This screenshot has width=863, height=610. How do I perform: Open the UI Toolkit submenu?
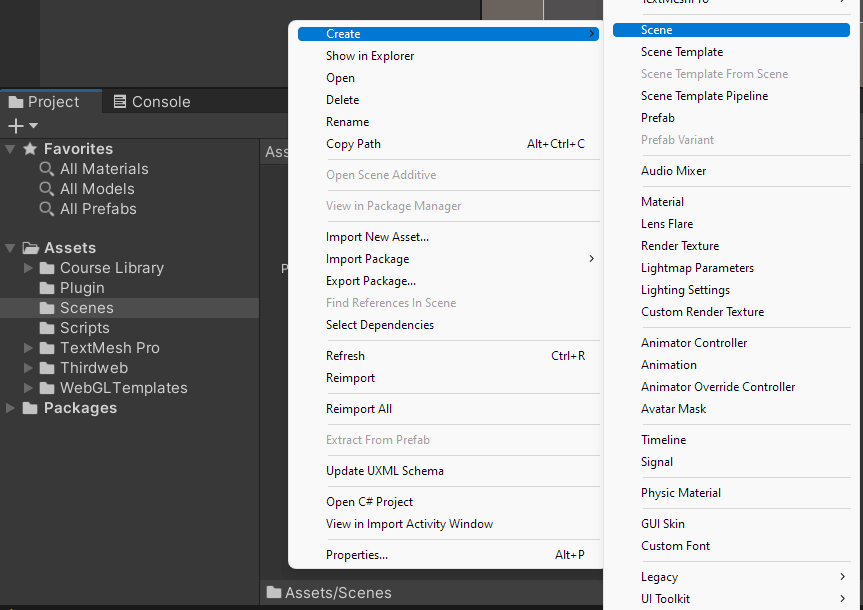(731, 598)
